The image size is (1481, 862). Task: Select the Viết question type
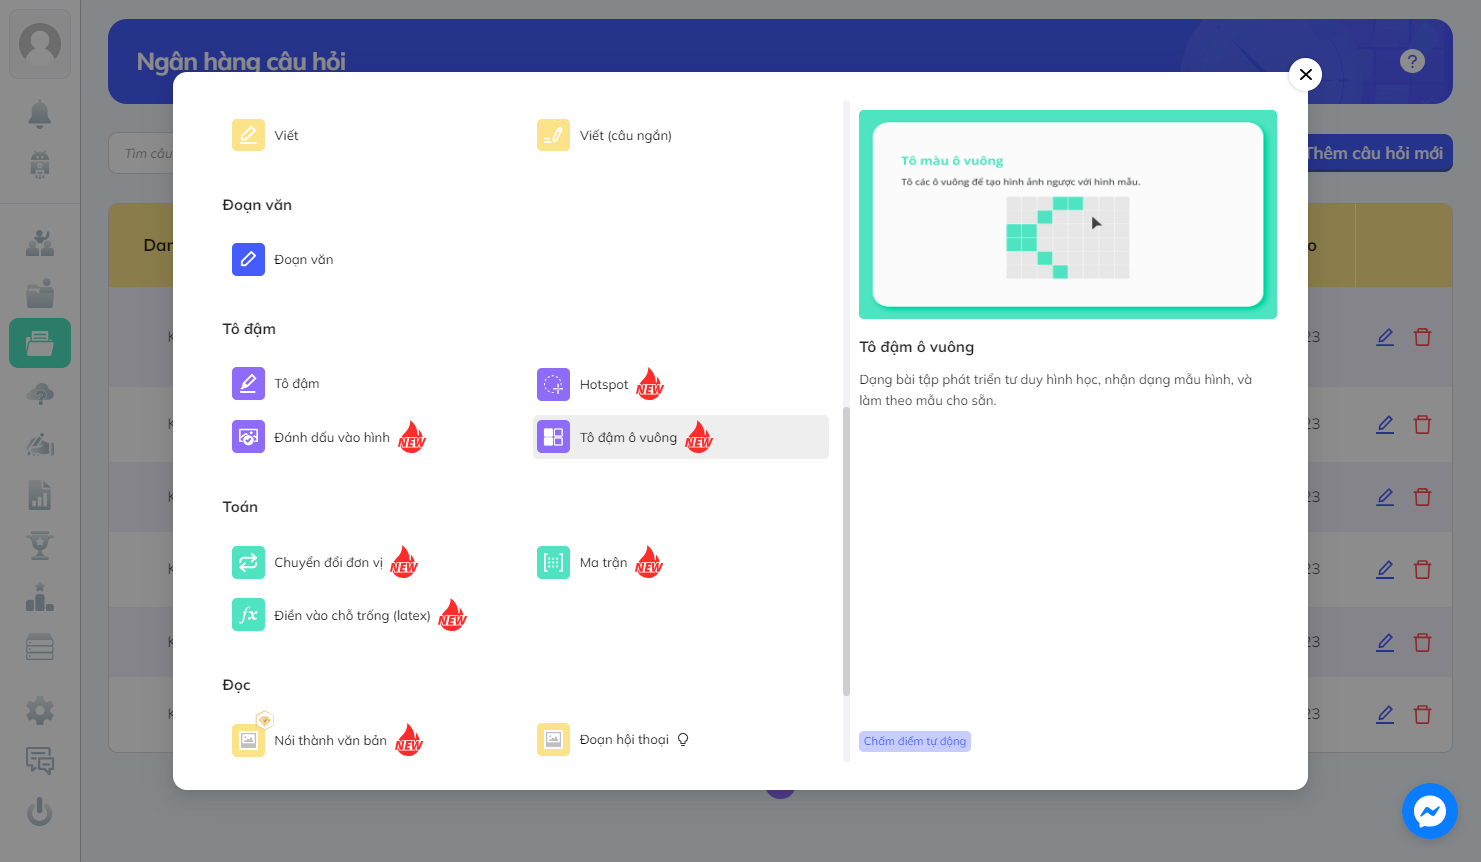266,135
